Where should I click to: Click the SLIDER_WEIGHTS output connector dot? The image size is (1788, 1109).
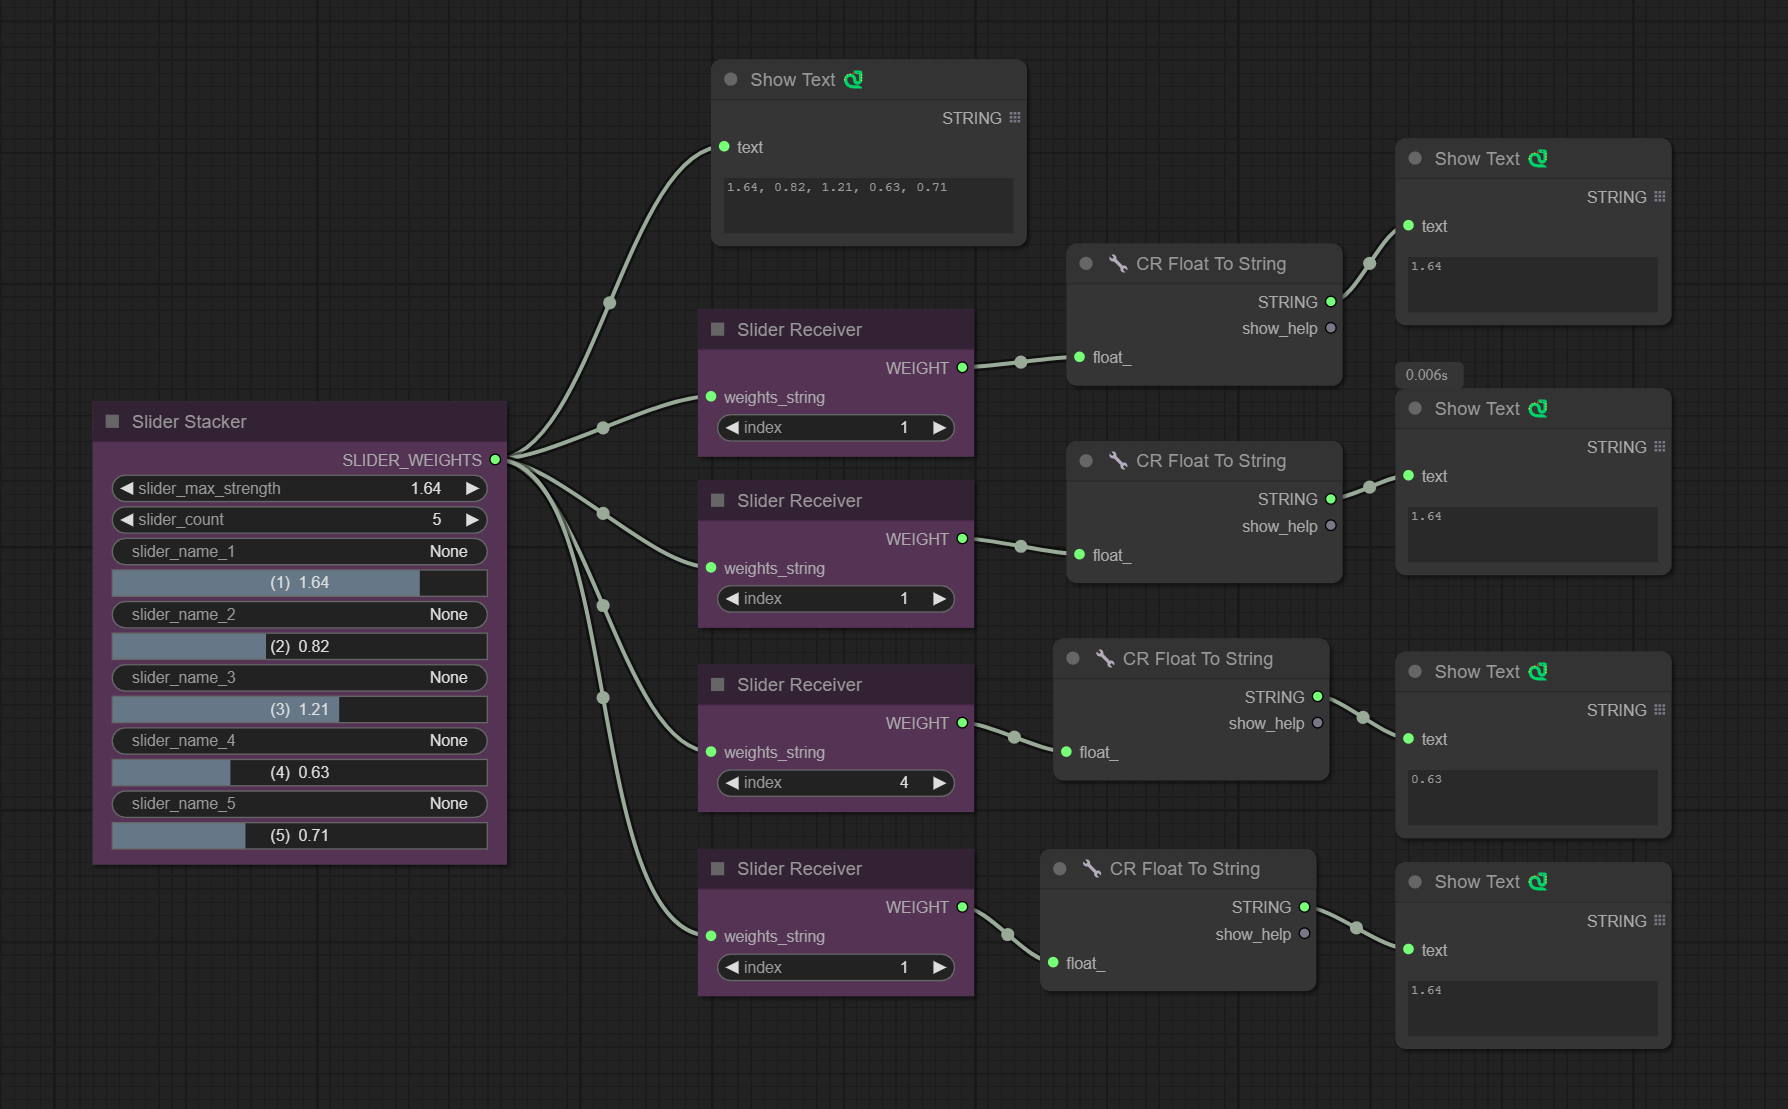pos(495,460)
